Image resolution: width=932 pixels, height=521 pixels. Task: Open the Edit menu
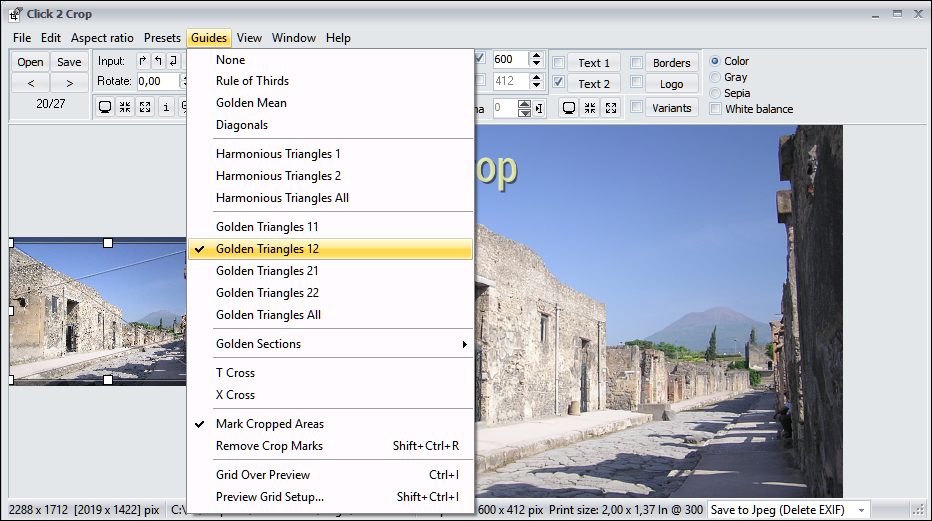(51, 38)
